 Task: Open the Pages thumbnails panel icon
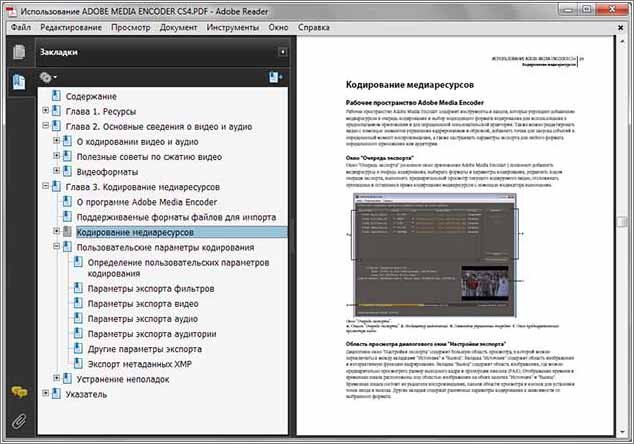coord(19,52)
